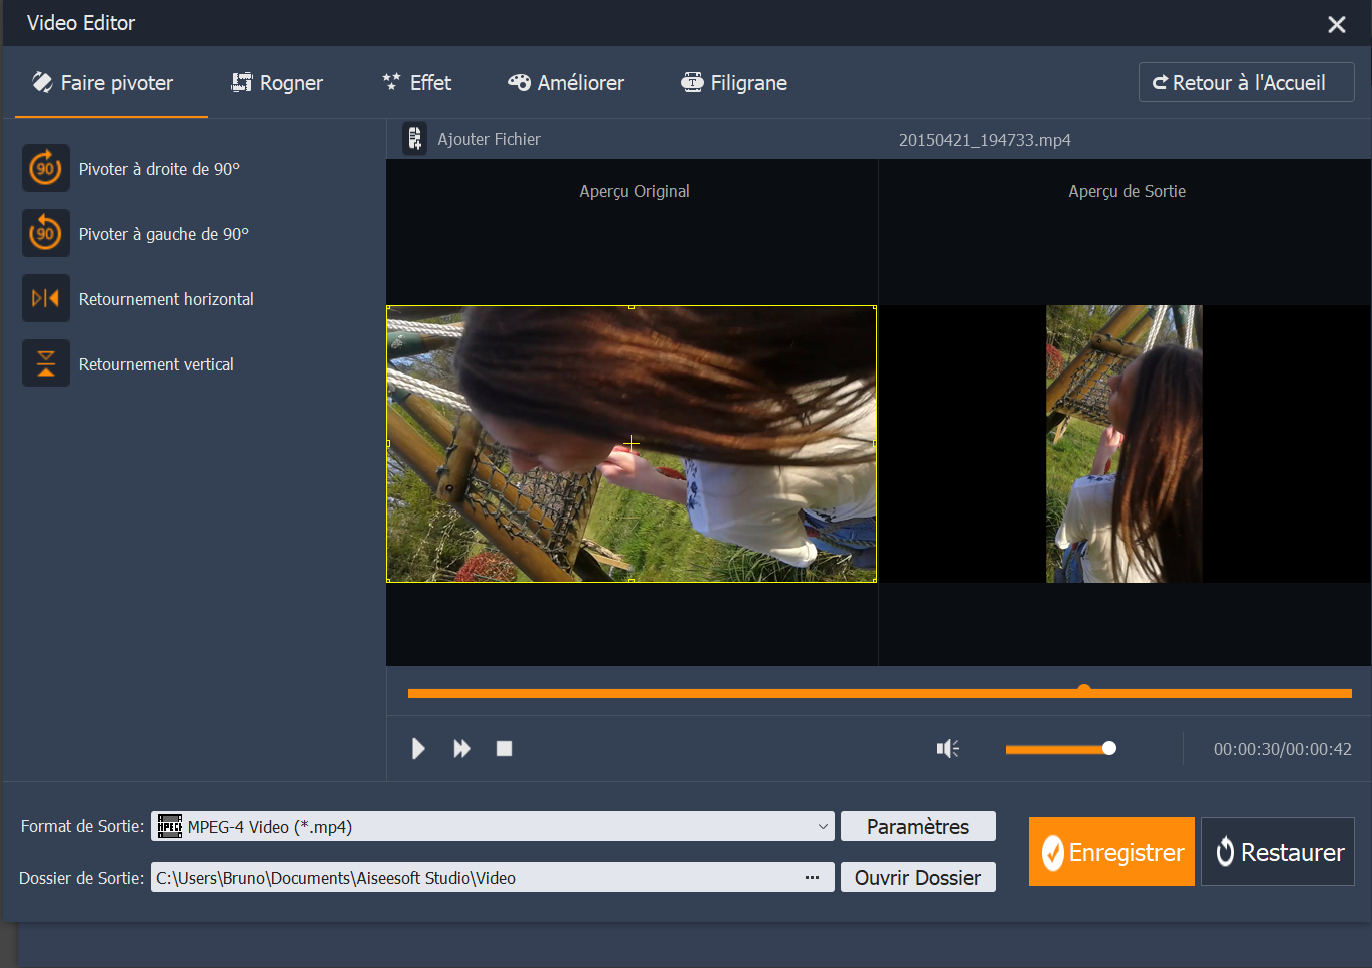
Task: Mute audio with the speaker icon
Action: click(947, 748)
